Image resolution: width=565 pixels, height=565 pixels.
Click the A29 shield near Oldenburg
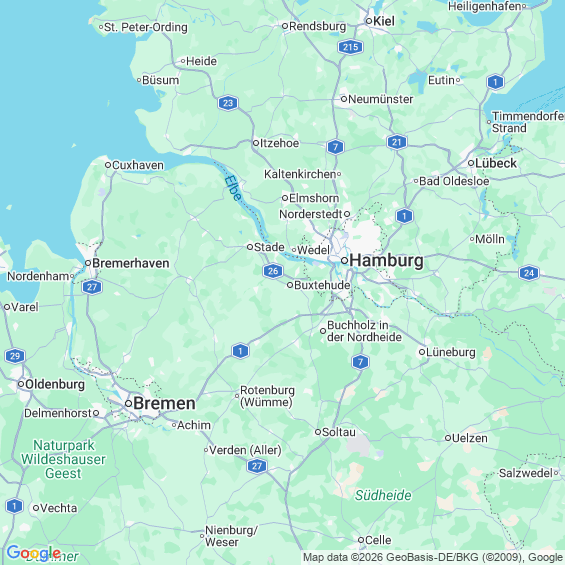15,356
